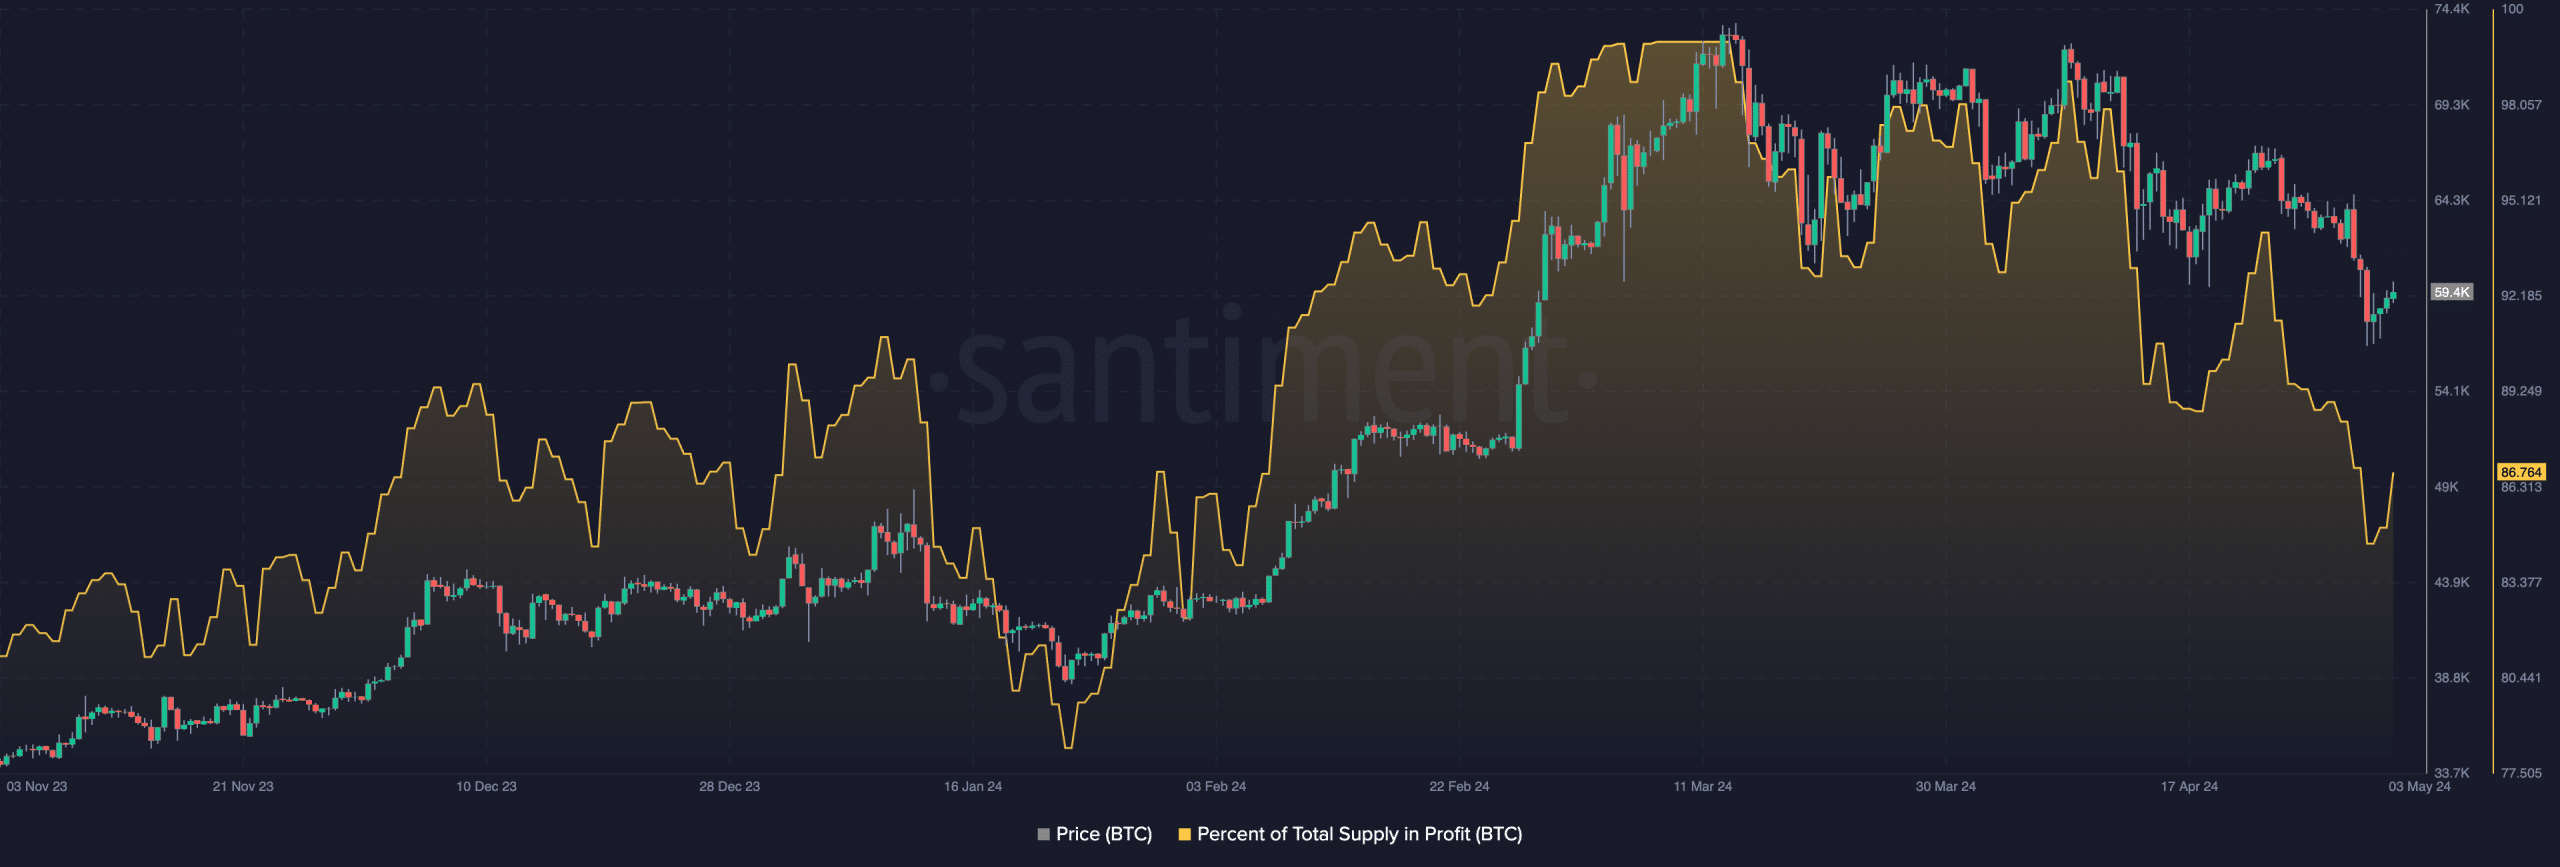Click the 11 Mar 24 date label

click(1703, 786)
